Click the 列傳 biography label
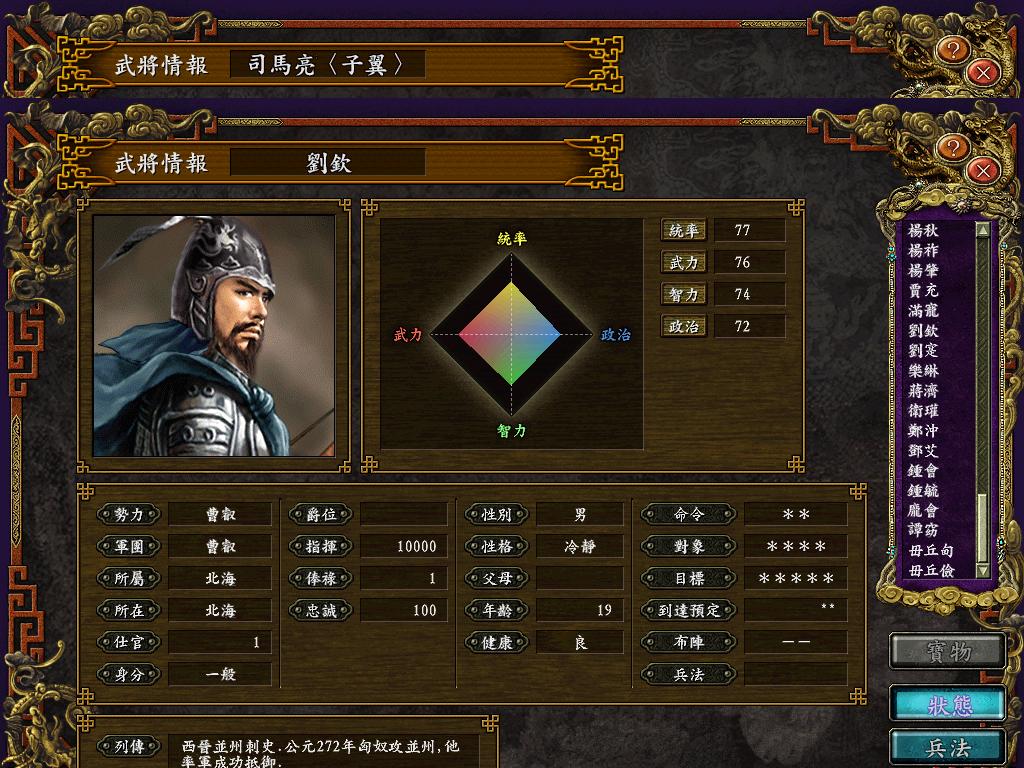This screenshot has height=768, width=1024. pos(129,746)
